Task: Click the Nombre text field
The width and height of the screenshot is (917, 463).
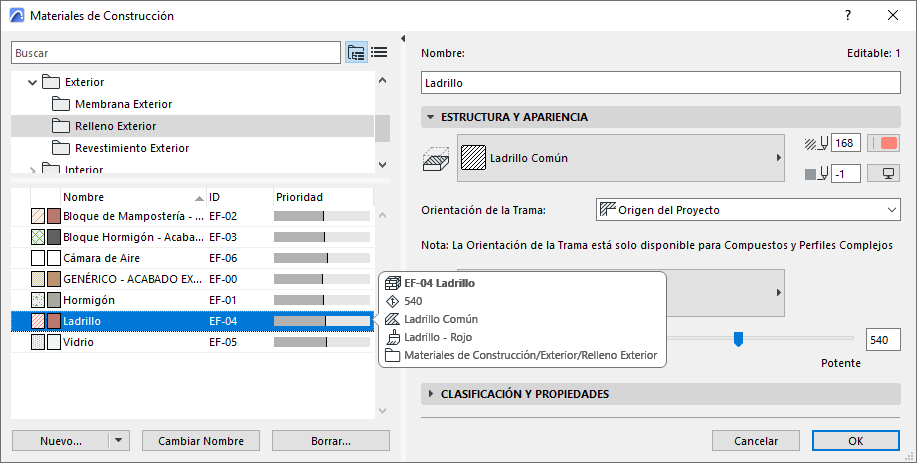Action: 661,83
